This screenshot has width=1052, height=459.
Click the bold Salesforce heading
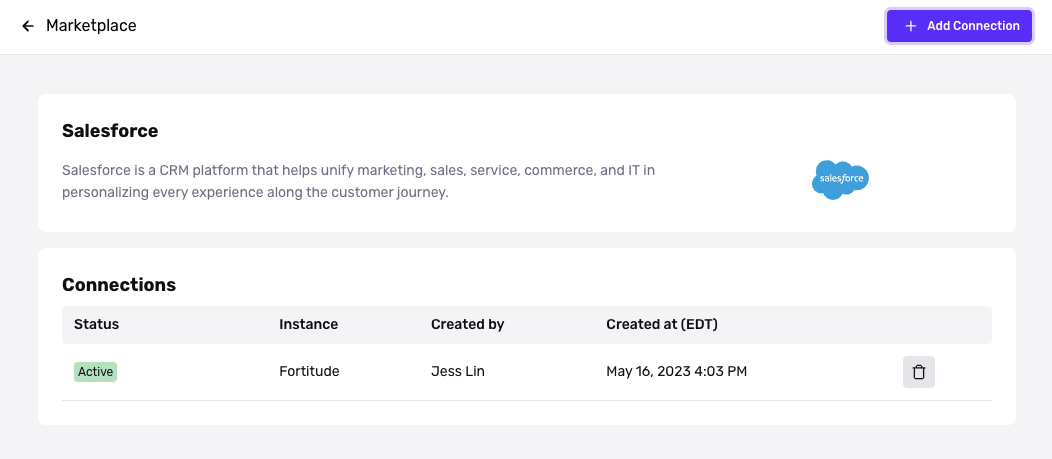pyautogui.click(x=110, y=131)
